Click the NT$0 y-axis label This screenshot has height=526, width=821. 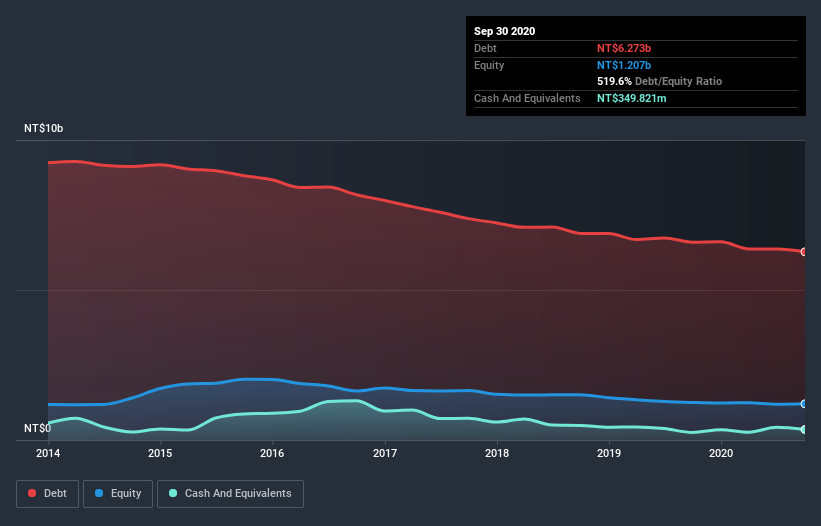38,428
